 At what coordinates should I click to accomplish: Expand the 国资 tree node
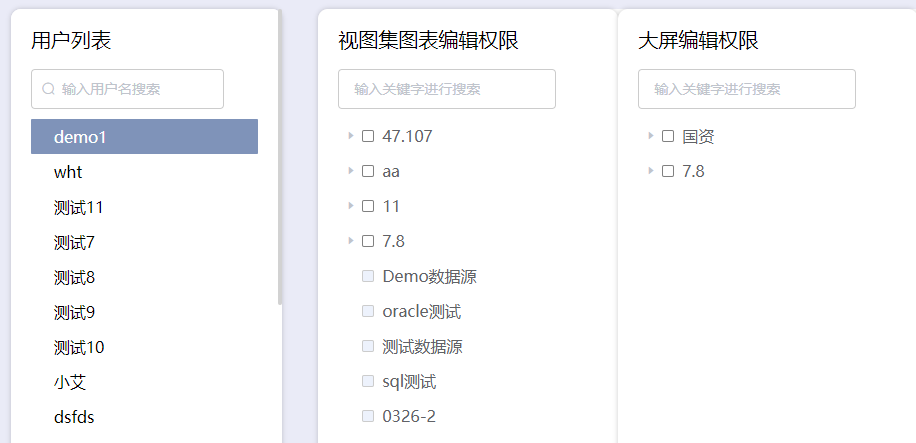point(651,136)
